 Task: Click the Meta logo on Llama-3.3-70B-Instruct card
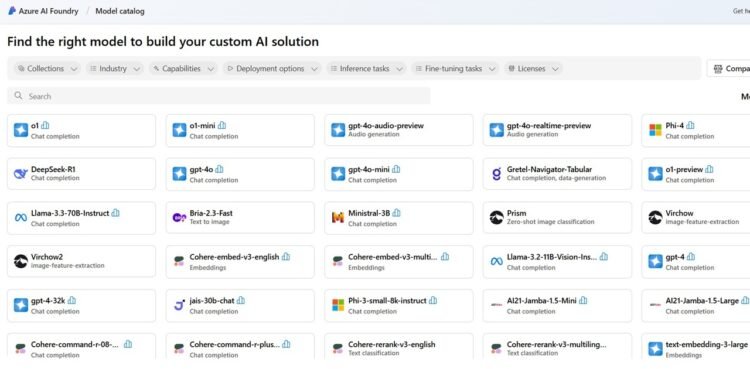click(21, 218)
